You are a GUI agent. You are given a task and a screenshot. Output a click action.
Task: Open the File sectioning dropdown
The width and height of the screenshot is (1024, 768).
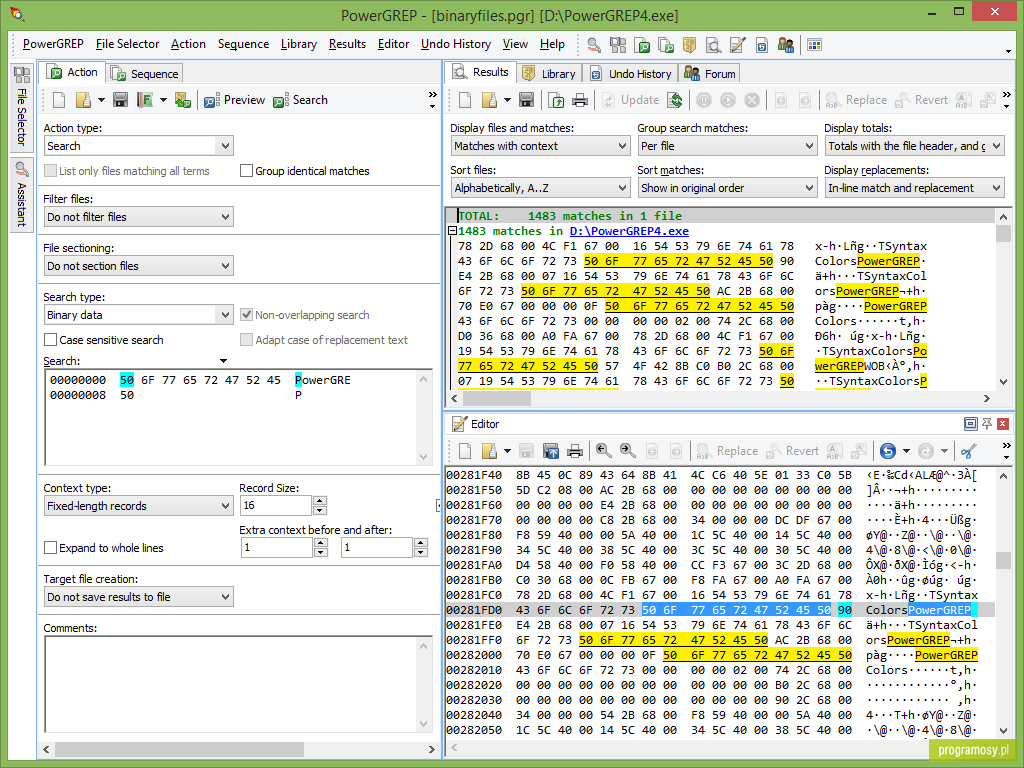click(x=138, y=266)
